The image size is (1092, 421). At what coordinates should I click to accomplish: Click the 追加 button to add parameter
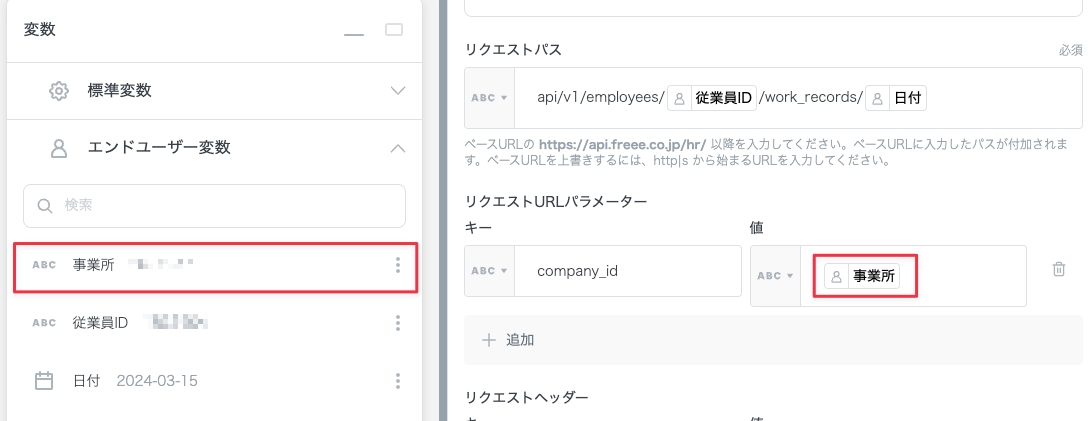508,340
